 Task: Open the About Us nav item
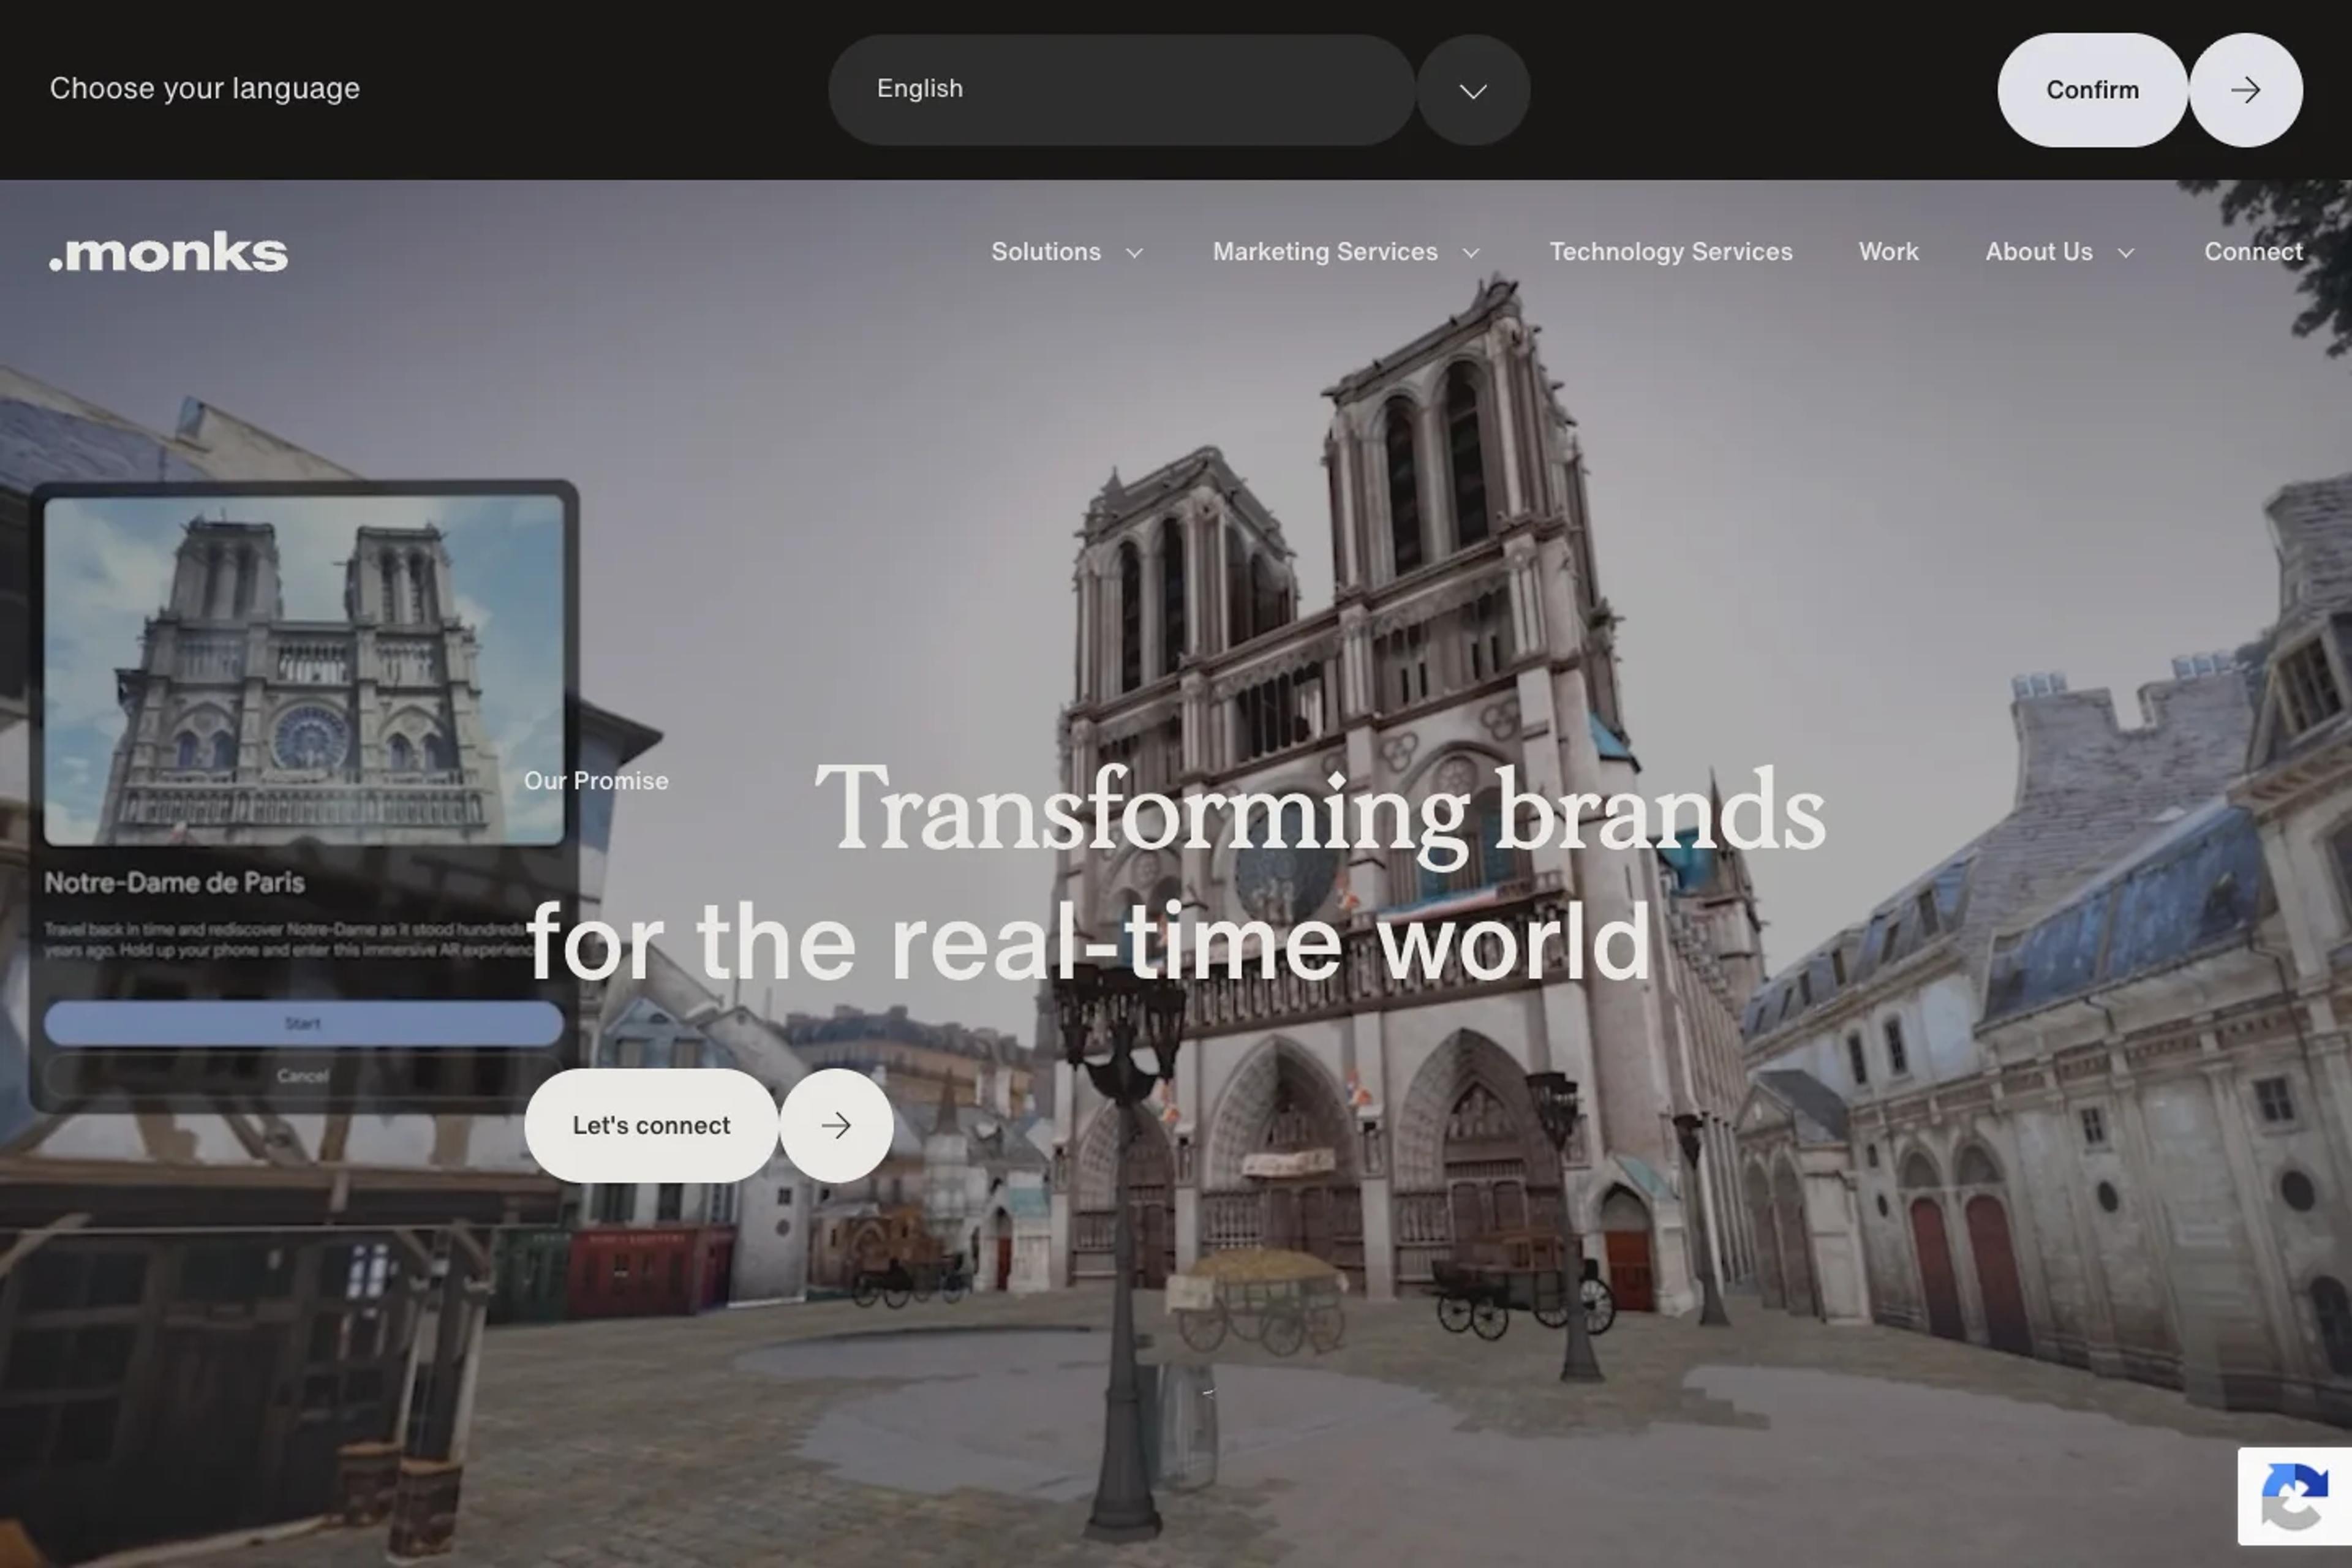pos(2039,252)
